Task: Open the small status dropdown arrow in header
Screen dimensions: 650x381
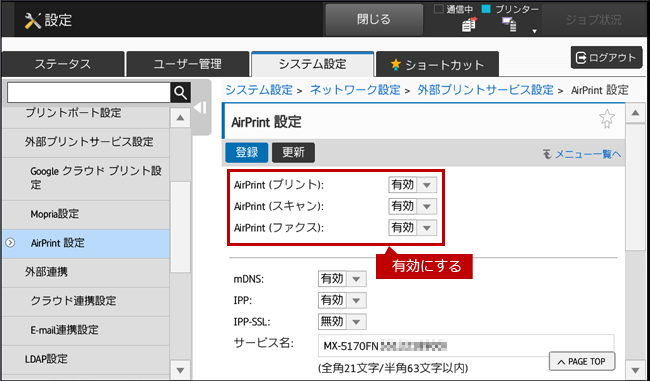Action: coord(534,31)
